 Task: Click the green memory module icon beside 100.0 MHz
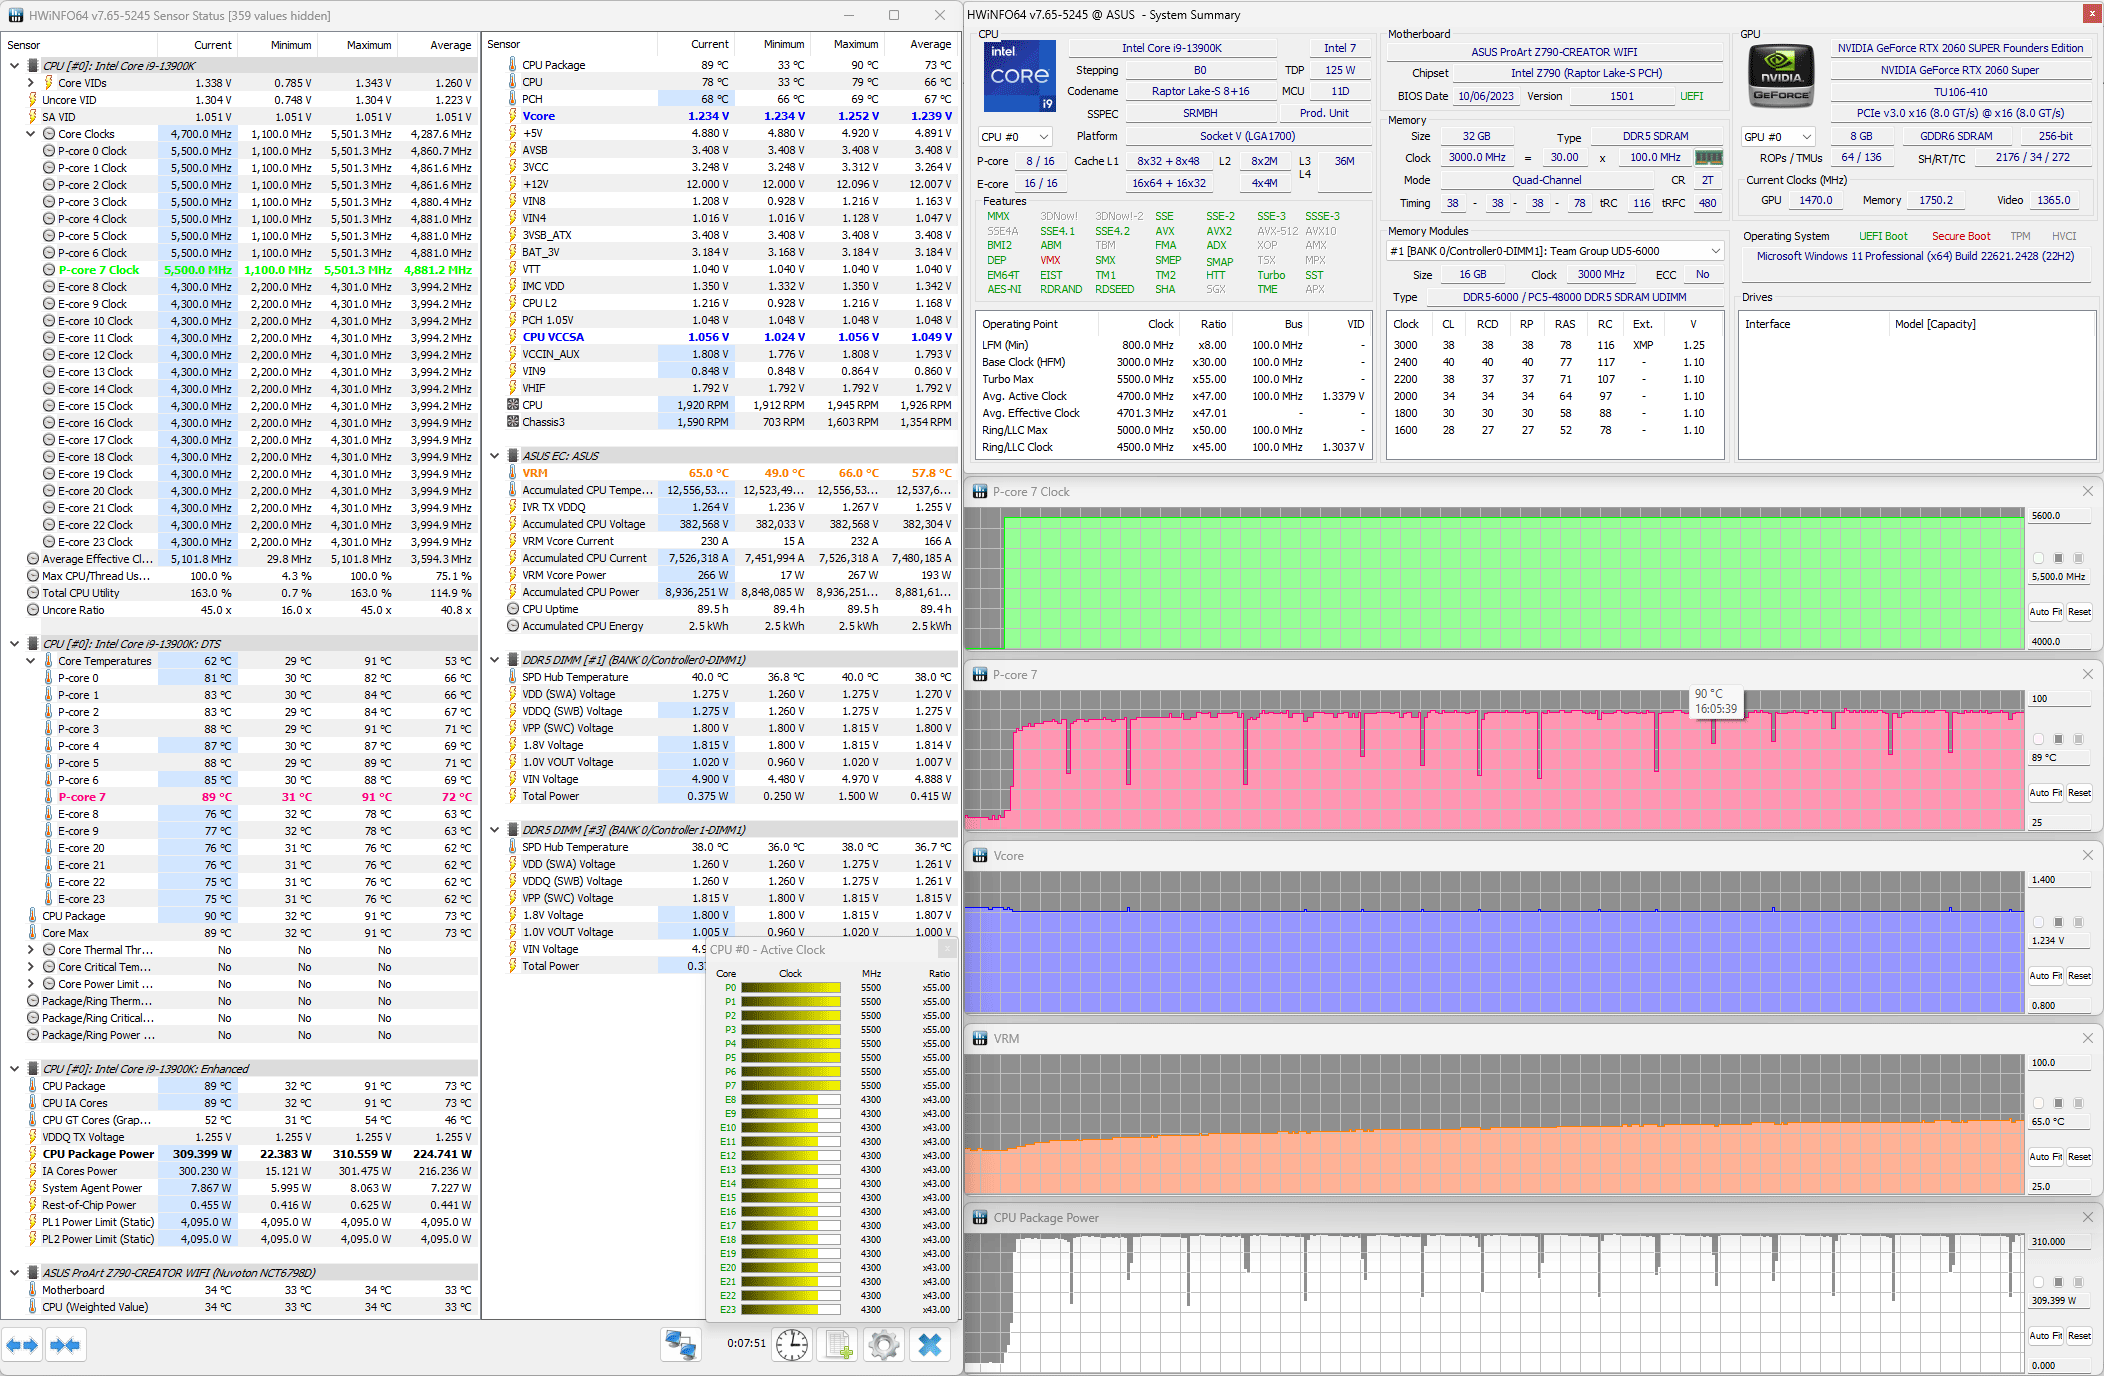click(x=1709, y=157)
